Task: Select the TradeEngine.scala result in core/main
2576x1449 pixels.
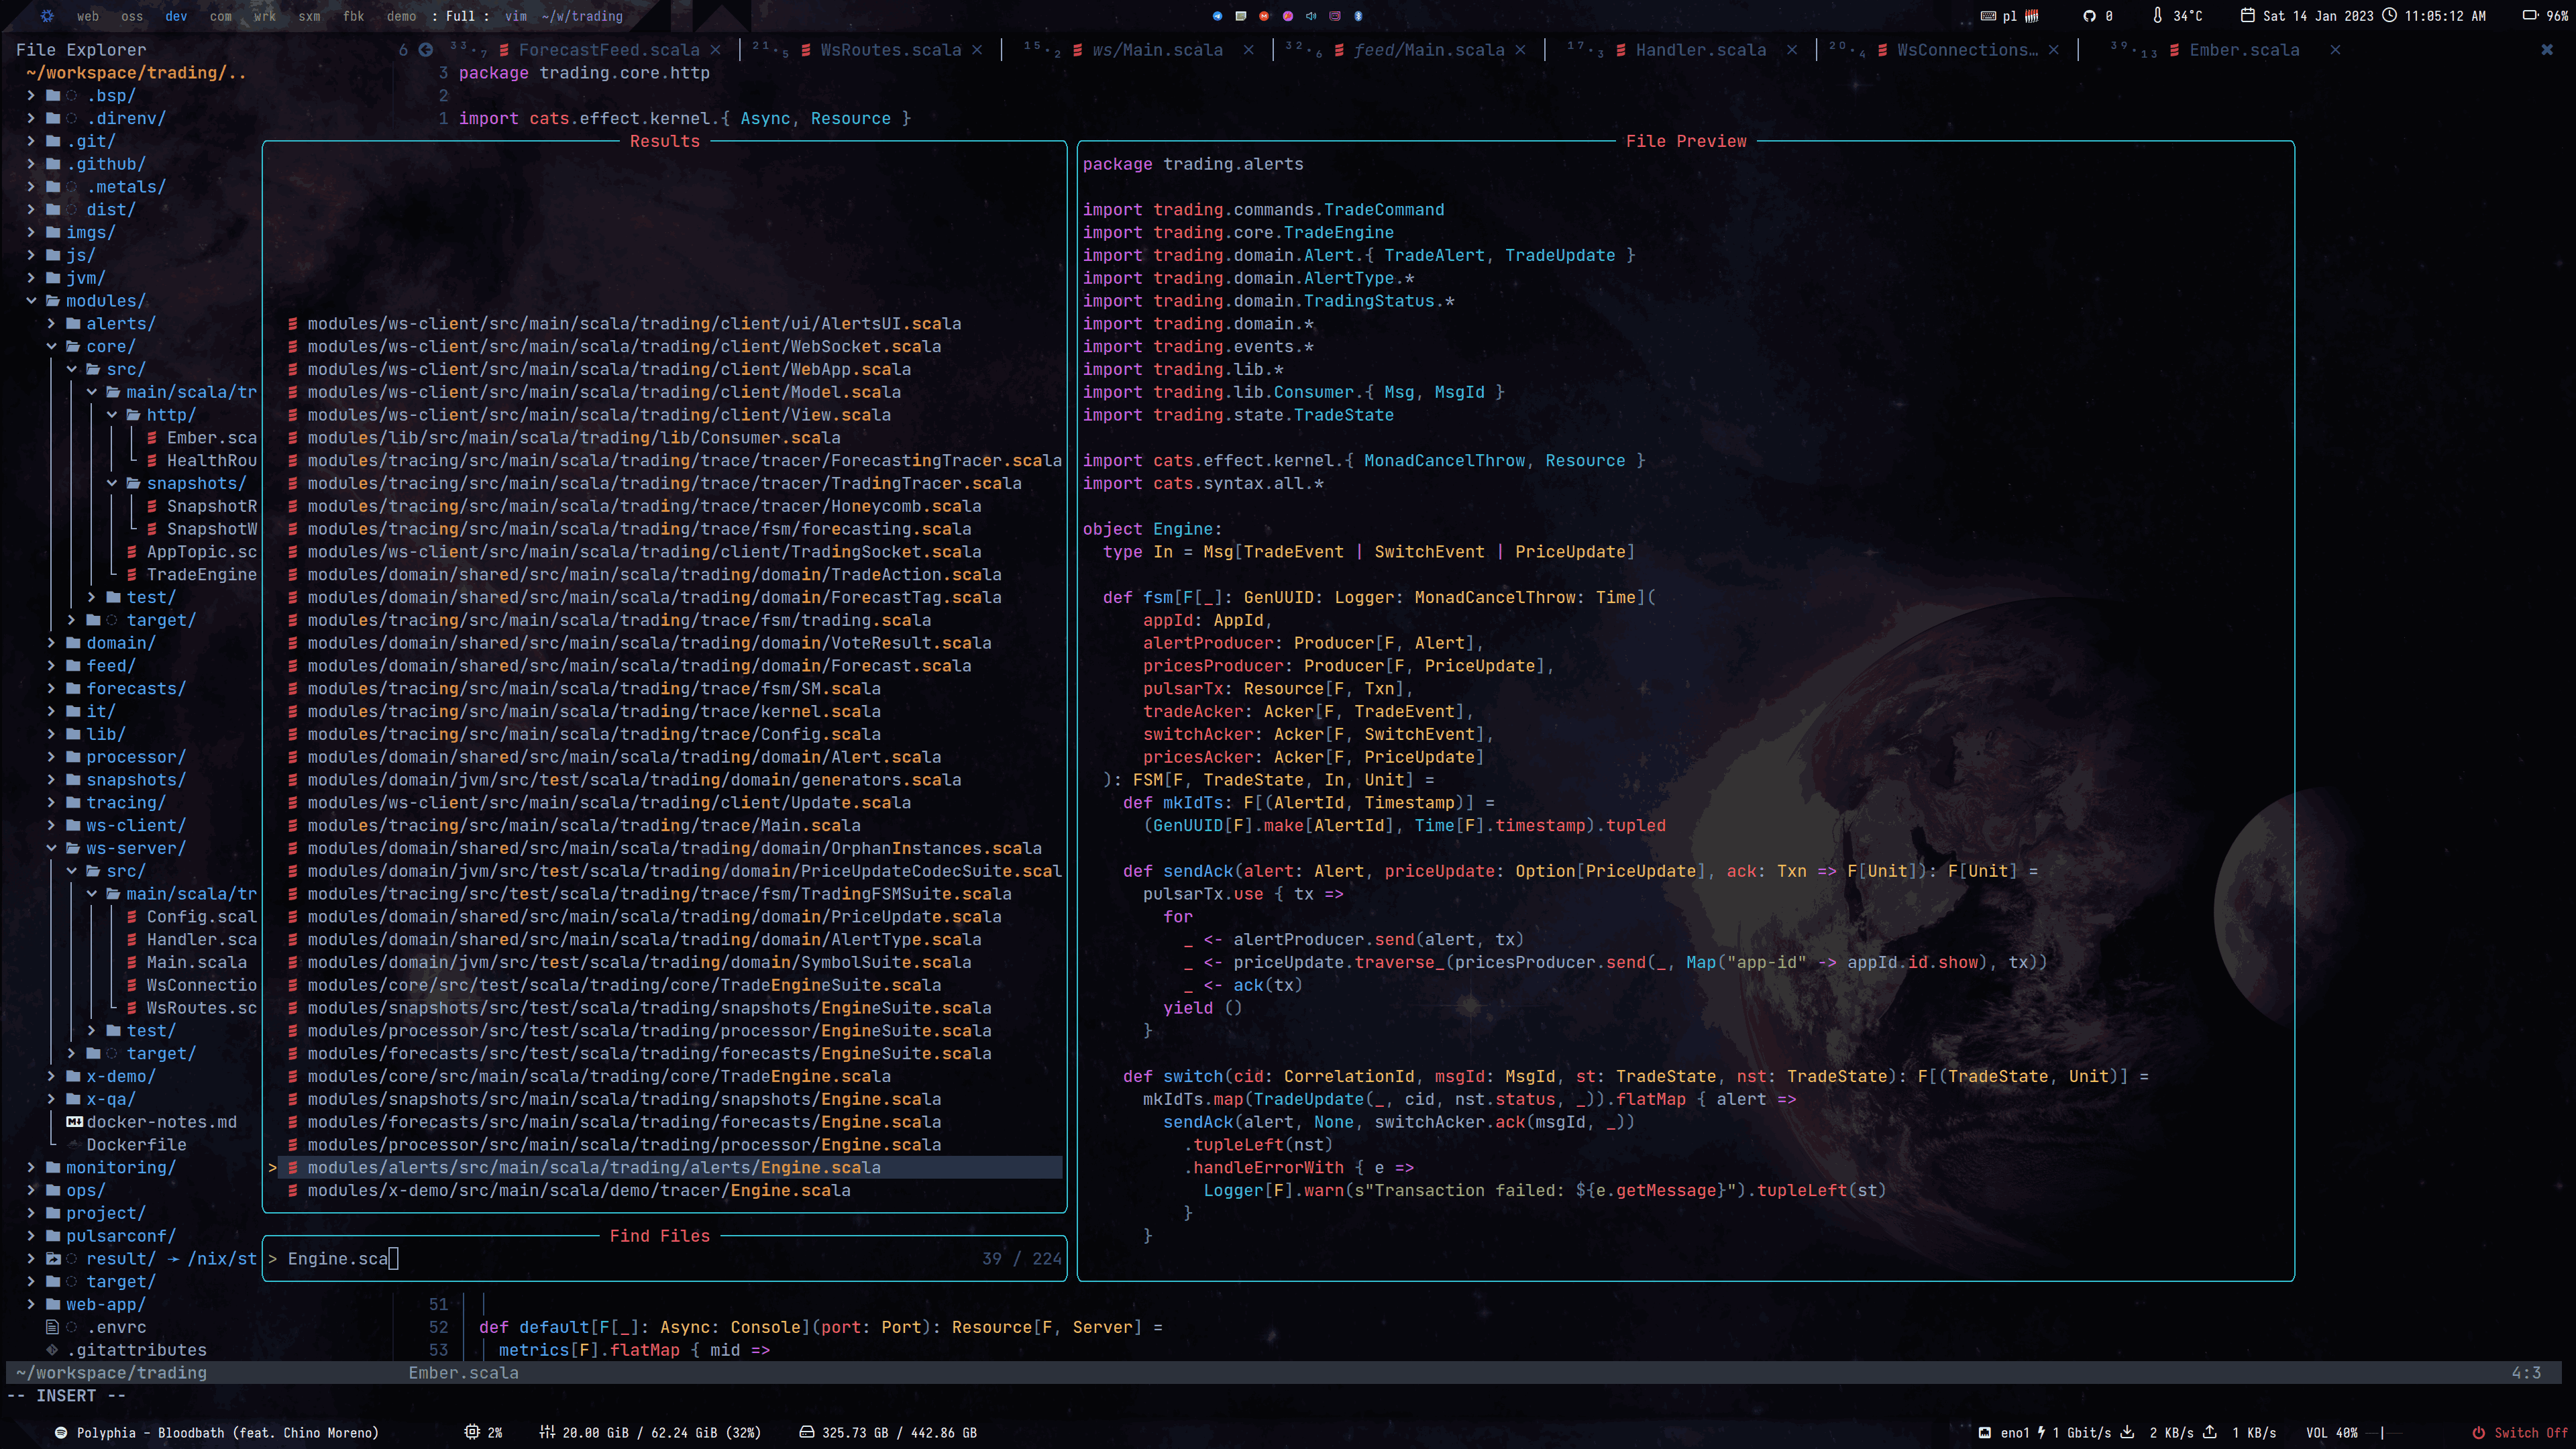Action: coord(598,1076)
